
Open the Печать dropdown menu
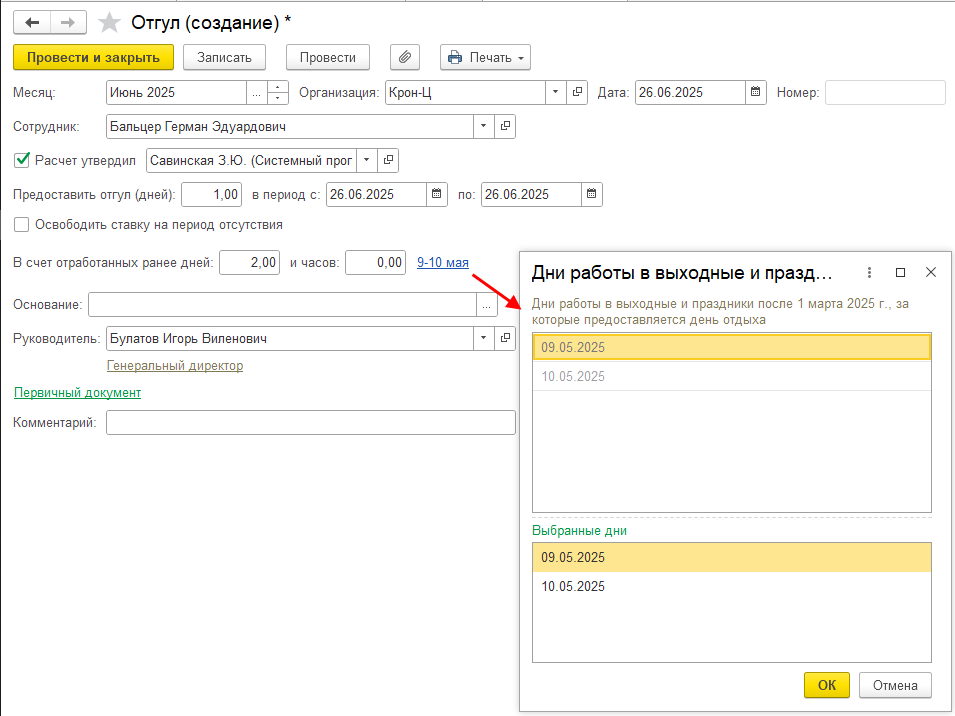(x=486, y=57)
